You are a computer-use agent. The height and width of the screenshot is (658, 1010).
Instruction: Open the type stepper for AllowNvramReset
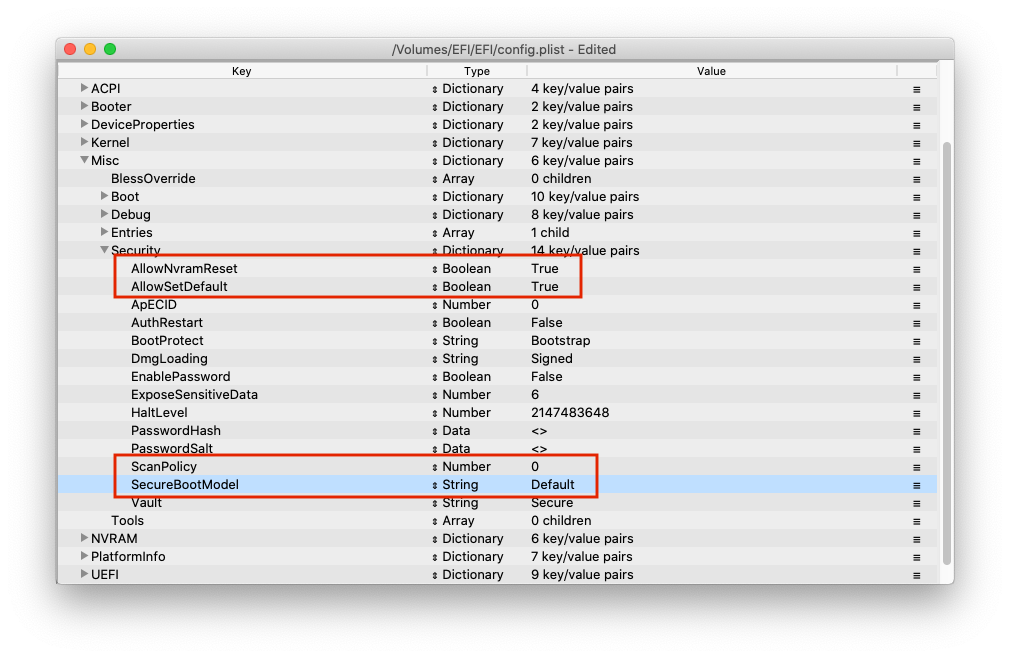click(435, 269)
